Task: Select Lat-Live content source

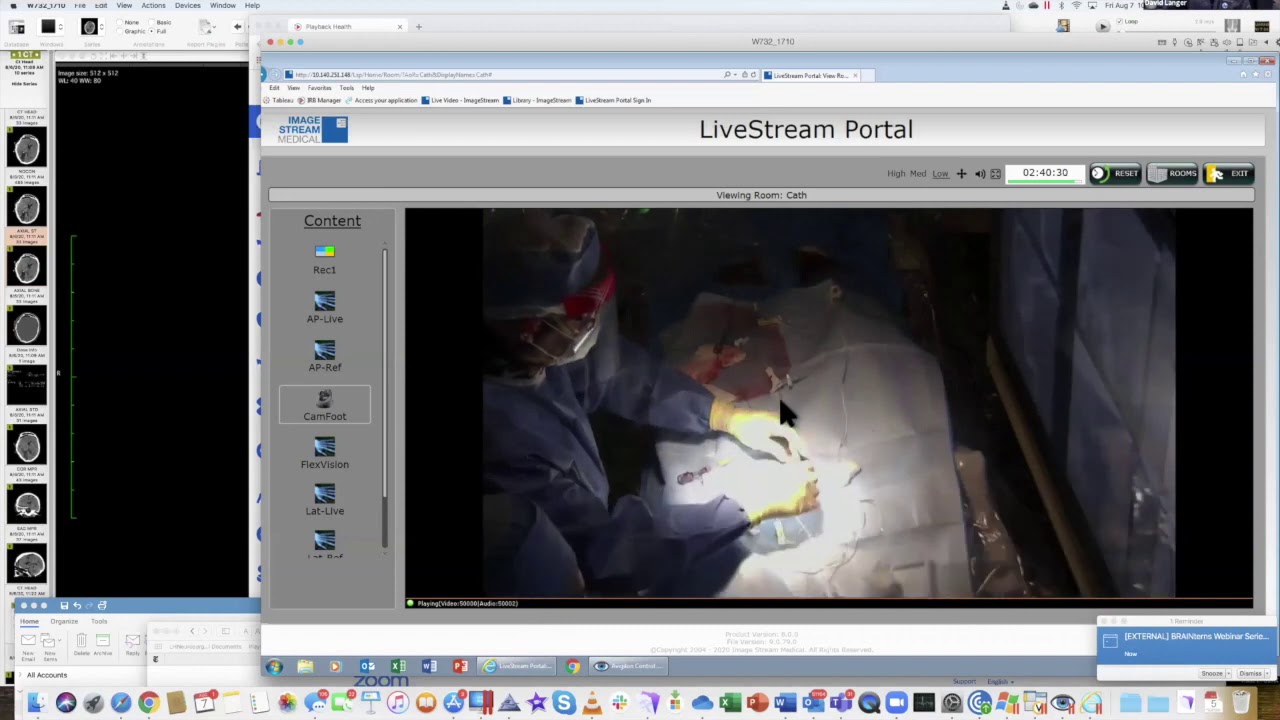Action: [324, 501]
